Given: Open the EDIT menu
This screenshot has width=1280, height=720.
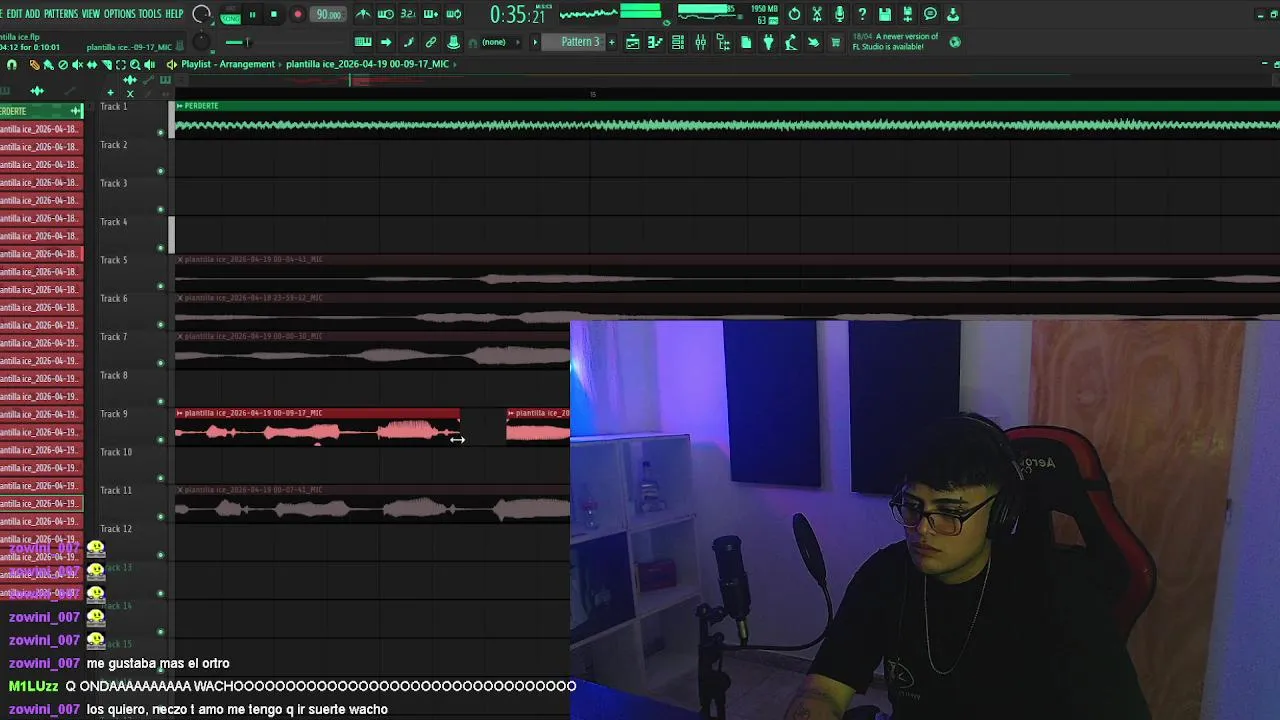Looking at the screenshot, I should coord(14,14).
